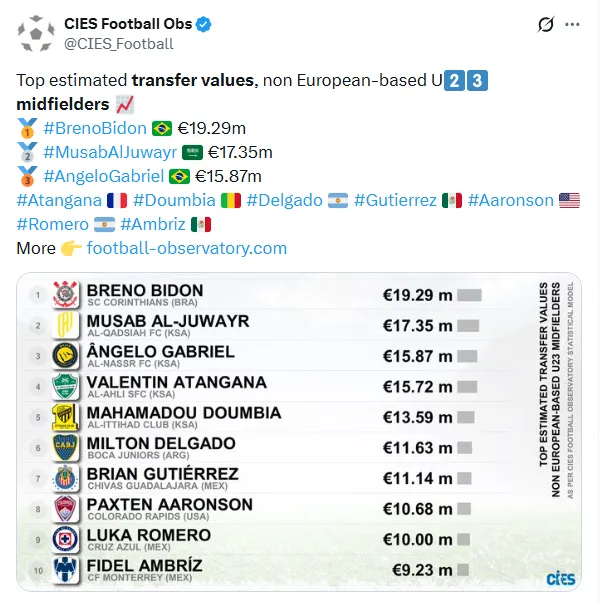Open the #Atangana hashtag

(x=59, y=200)
